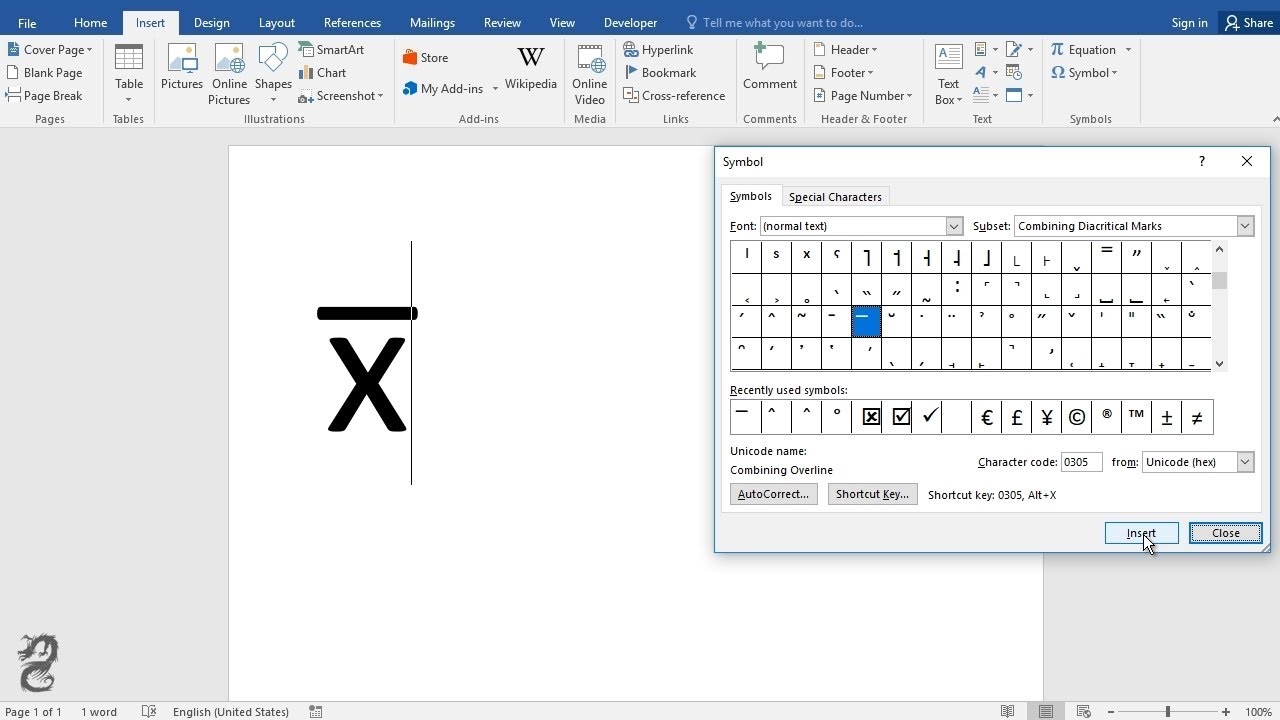1280x720 pixels.
Task: Switch to Web Layout view
Action: click(1084, 711)
